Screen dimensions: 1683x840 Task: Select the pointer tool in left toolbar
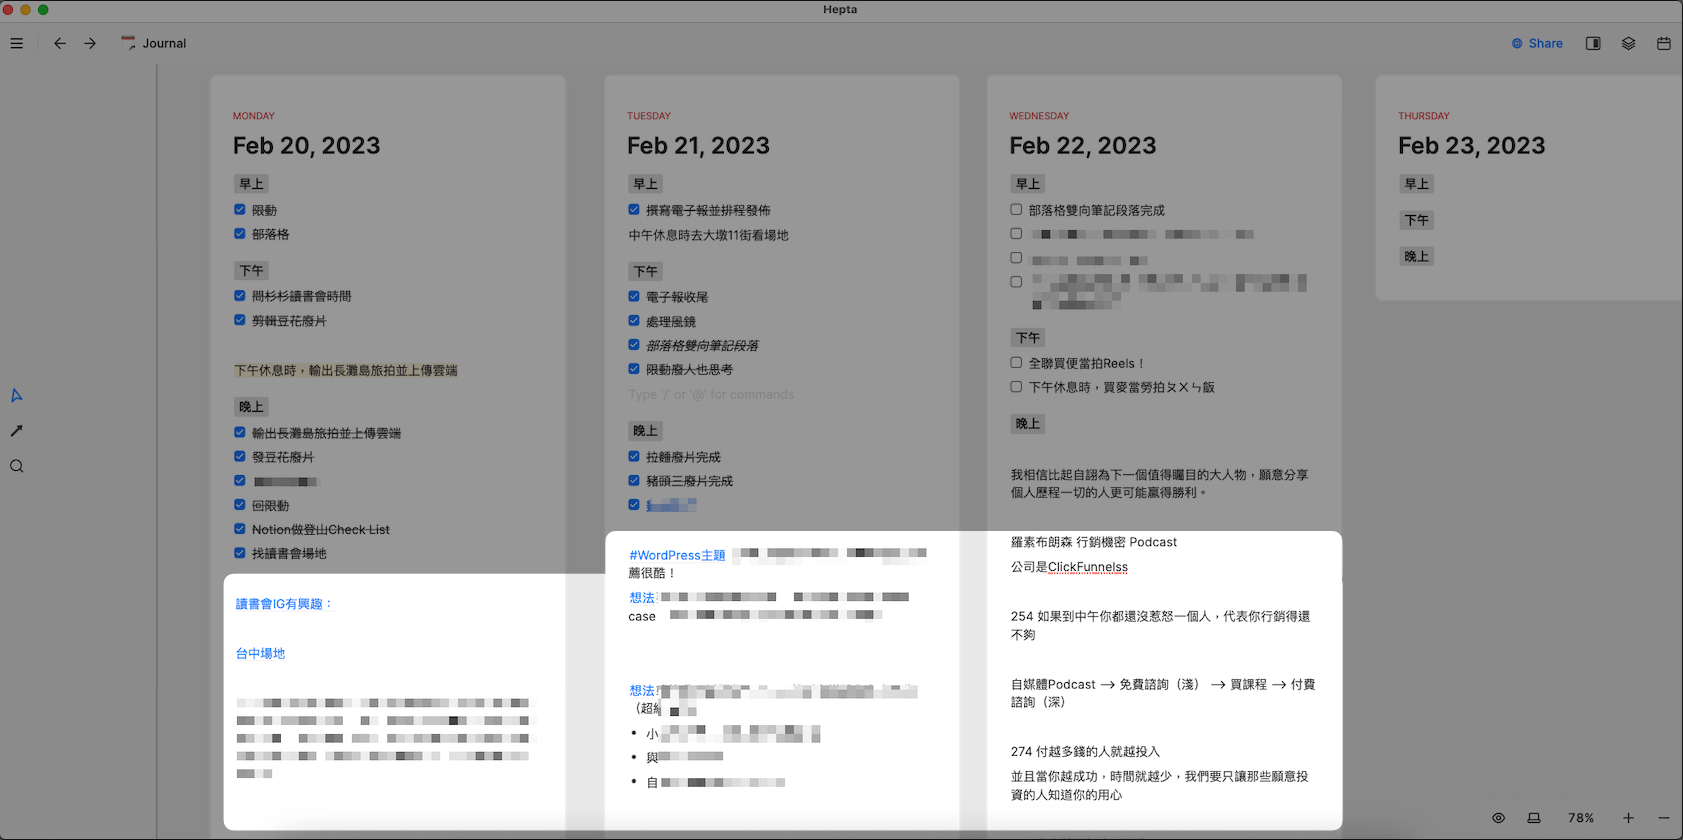17,396
